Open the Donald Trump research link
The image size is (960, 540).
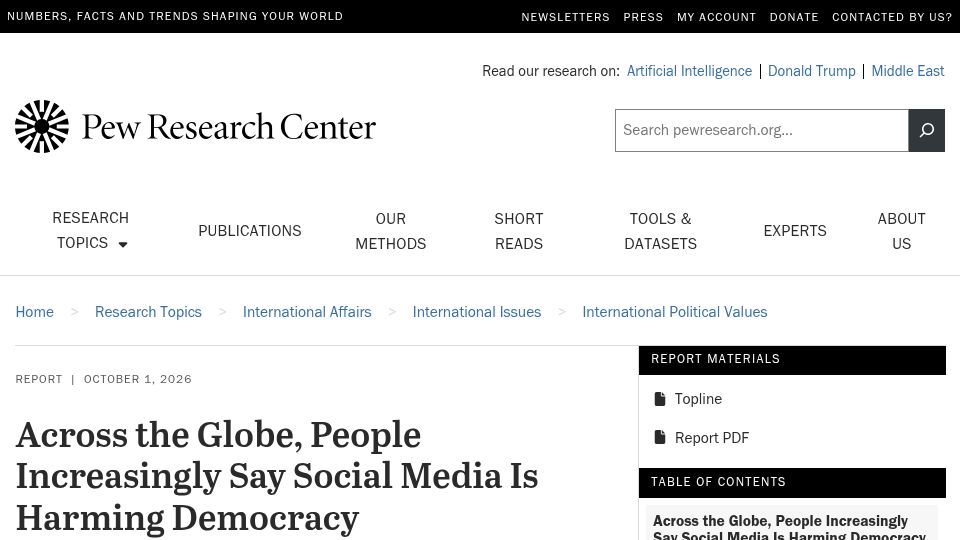click(811, 71)
